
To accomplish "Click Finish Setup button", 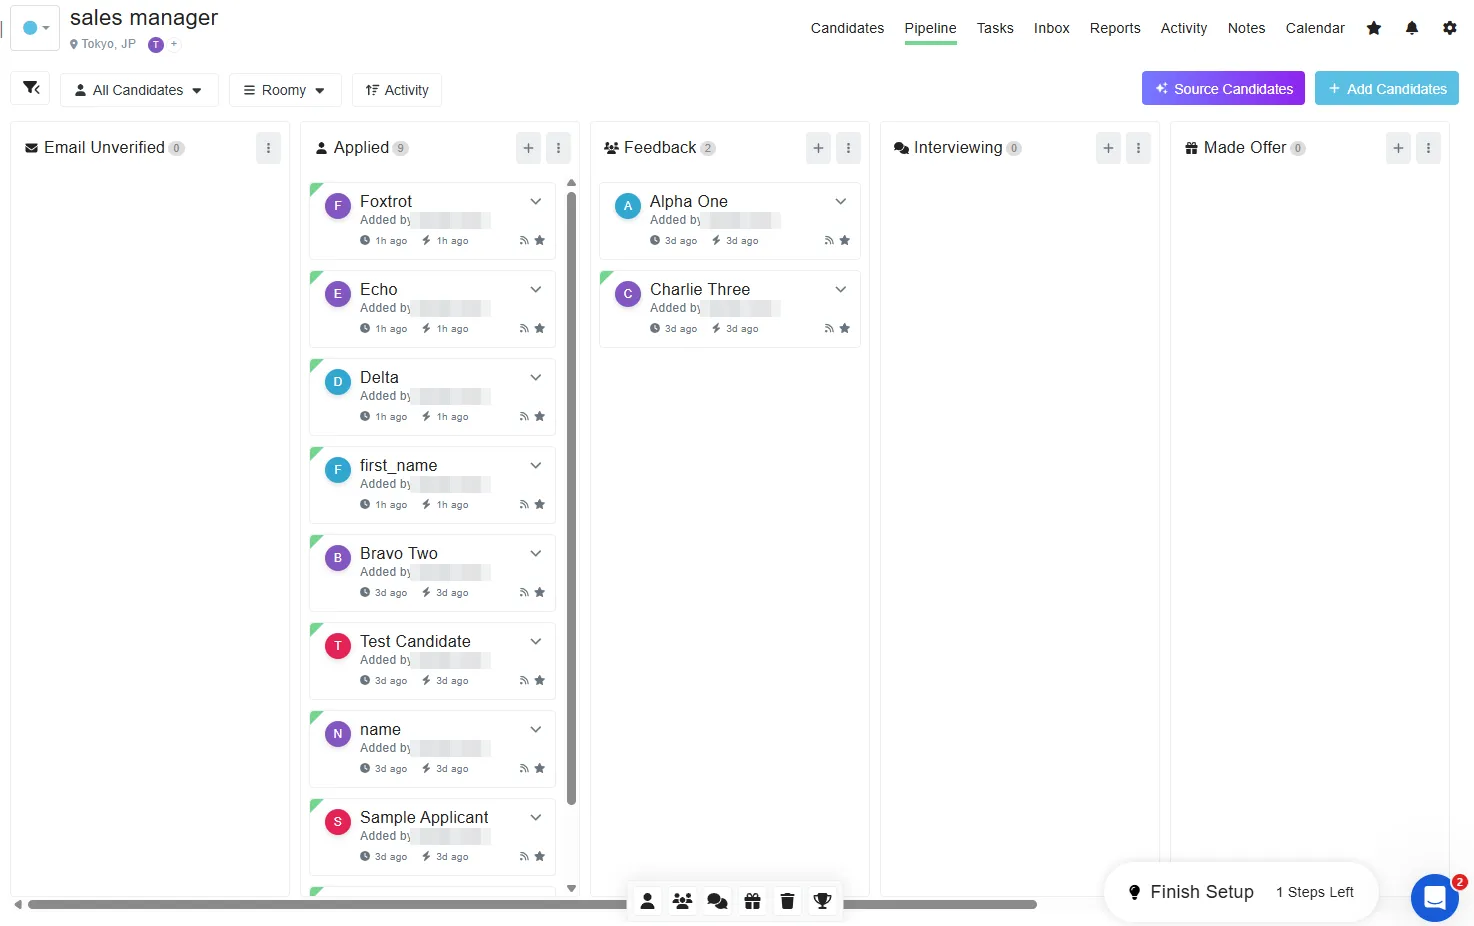I will click(1241, 892).
